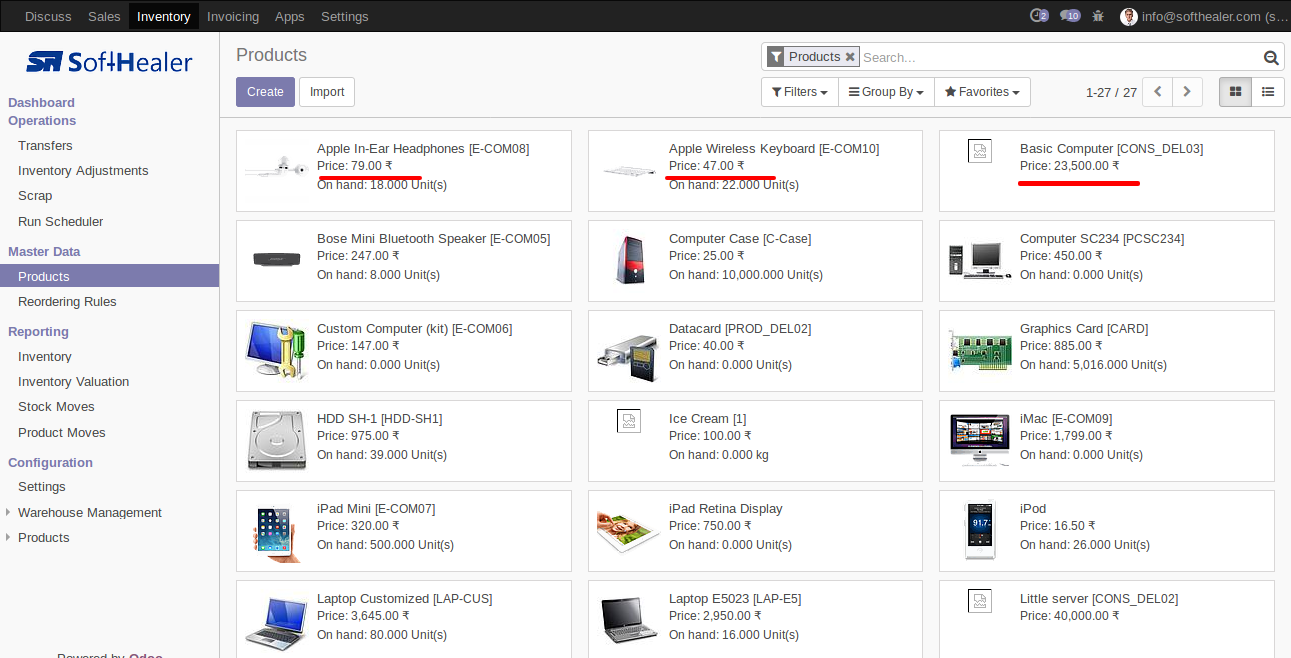The image size is (1291, 658).
Task: Open iMac product image
Action: [x=980, y=440]
